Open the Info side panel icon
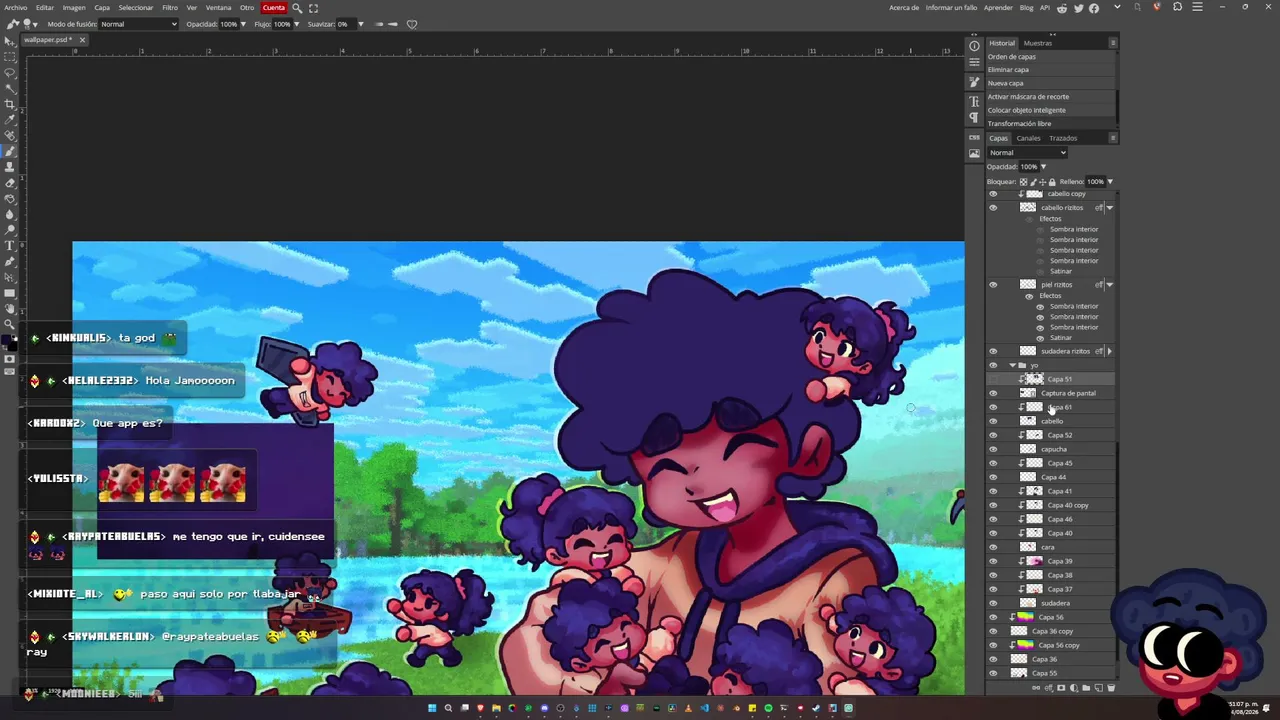 974,46
